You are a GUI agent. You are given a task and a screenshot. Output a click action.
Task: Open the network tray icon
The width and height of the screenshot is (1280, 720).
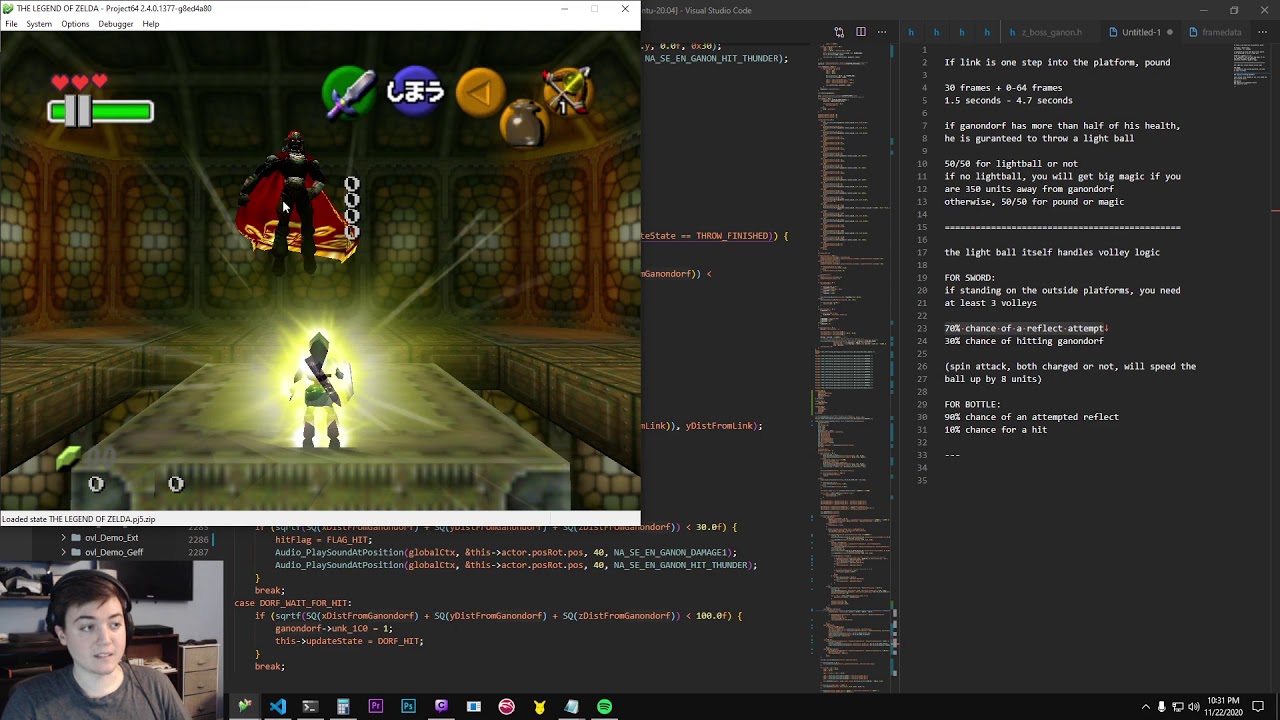click(x=1178, y=707)
